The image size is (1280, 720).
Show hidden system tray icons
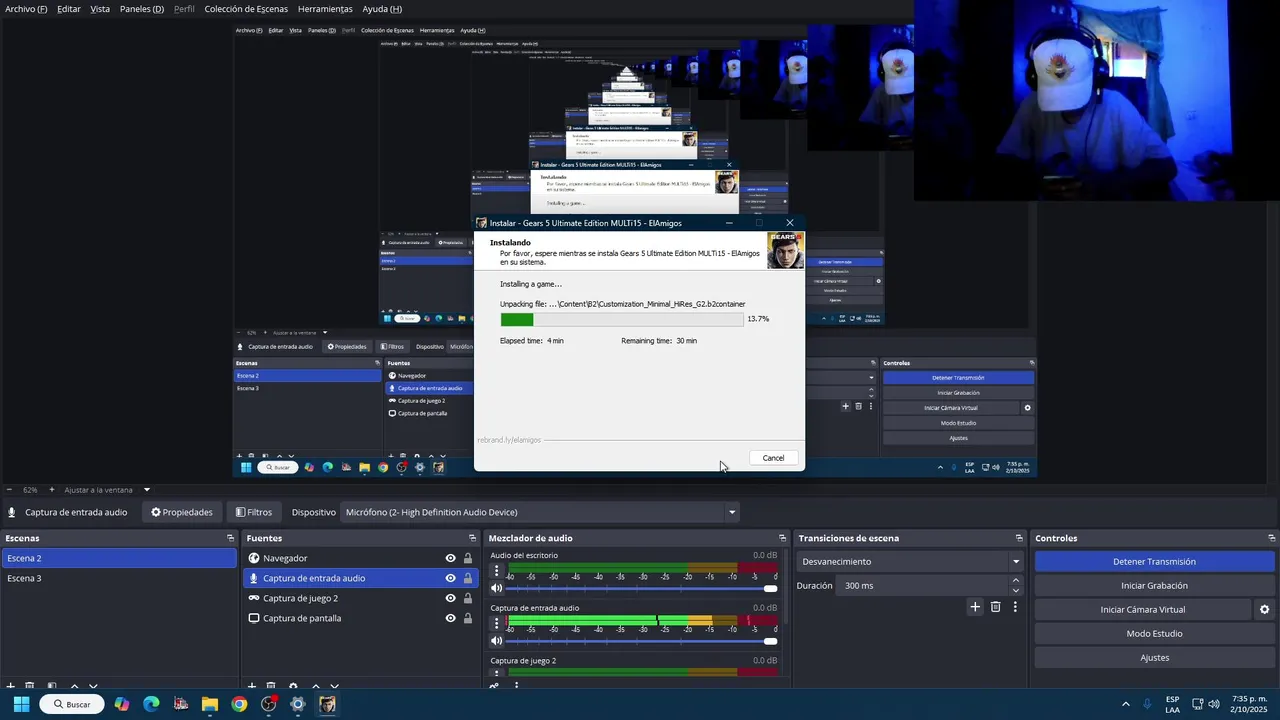click(1125, 704)
